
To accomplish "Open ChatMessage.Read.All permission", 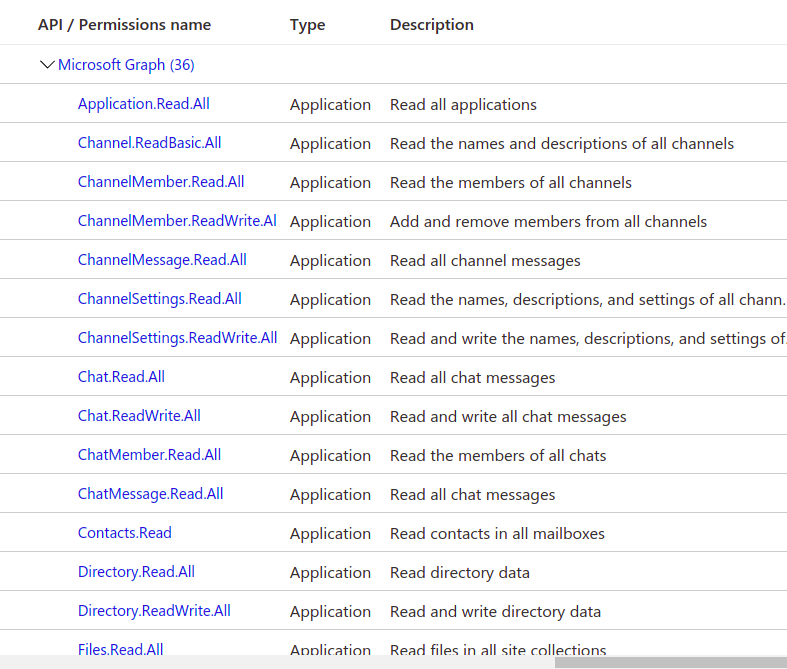I will coord(151,494).
